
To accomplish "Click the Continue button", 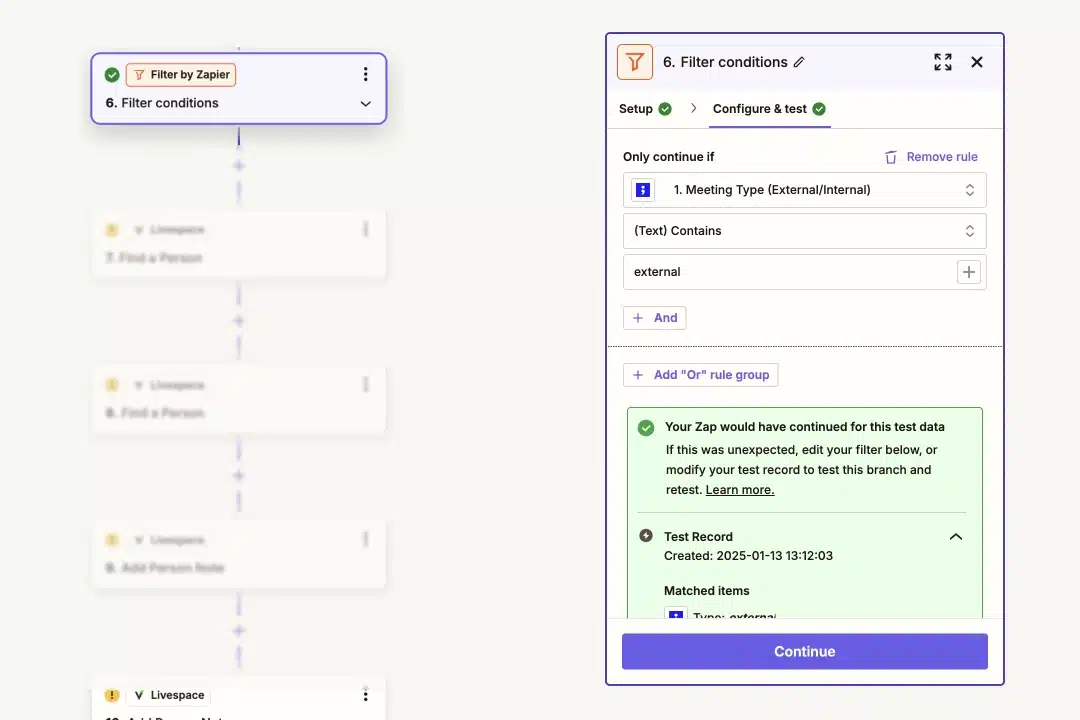I will pos(804,651).
